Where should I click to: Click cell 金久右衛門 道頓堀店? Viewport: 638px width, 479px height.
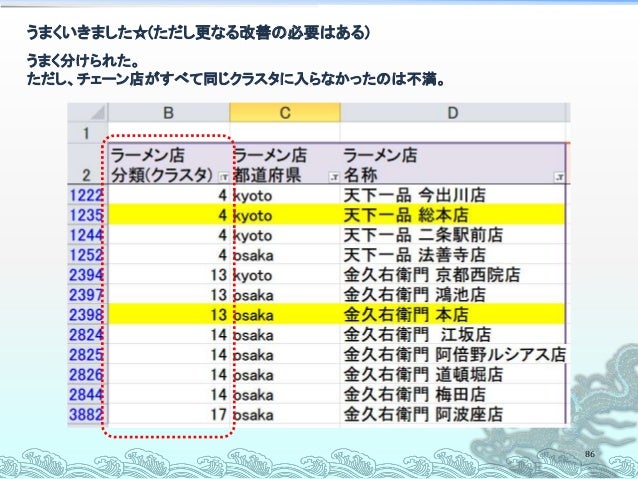pyautogui.click(x=452, y=374)
